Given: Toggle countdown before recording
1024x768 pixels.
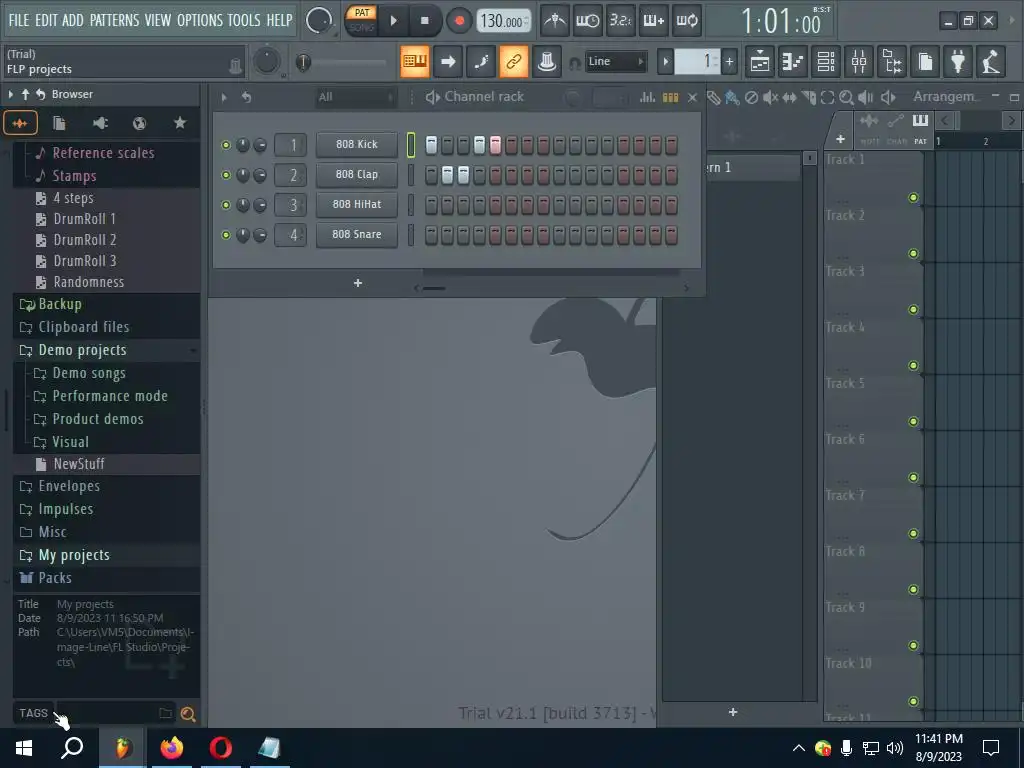Looking at the screenshot, I should click(x=620, y=21).
